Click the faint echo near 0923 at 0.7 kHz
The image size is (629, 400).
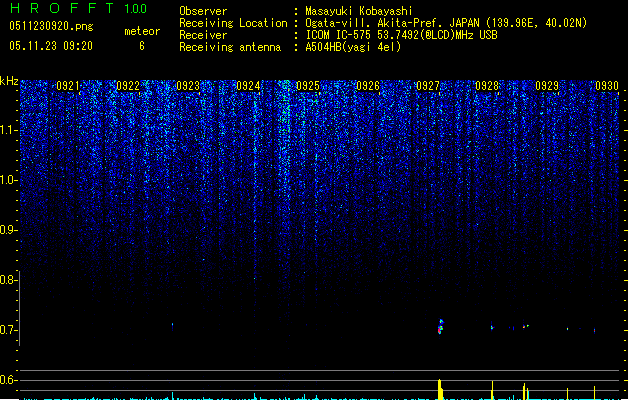click(x=172, y=326)
